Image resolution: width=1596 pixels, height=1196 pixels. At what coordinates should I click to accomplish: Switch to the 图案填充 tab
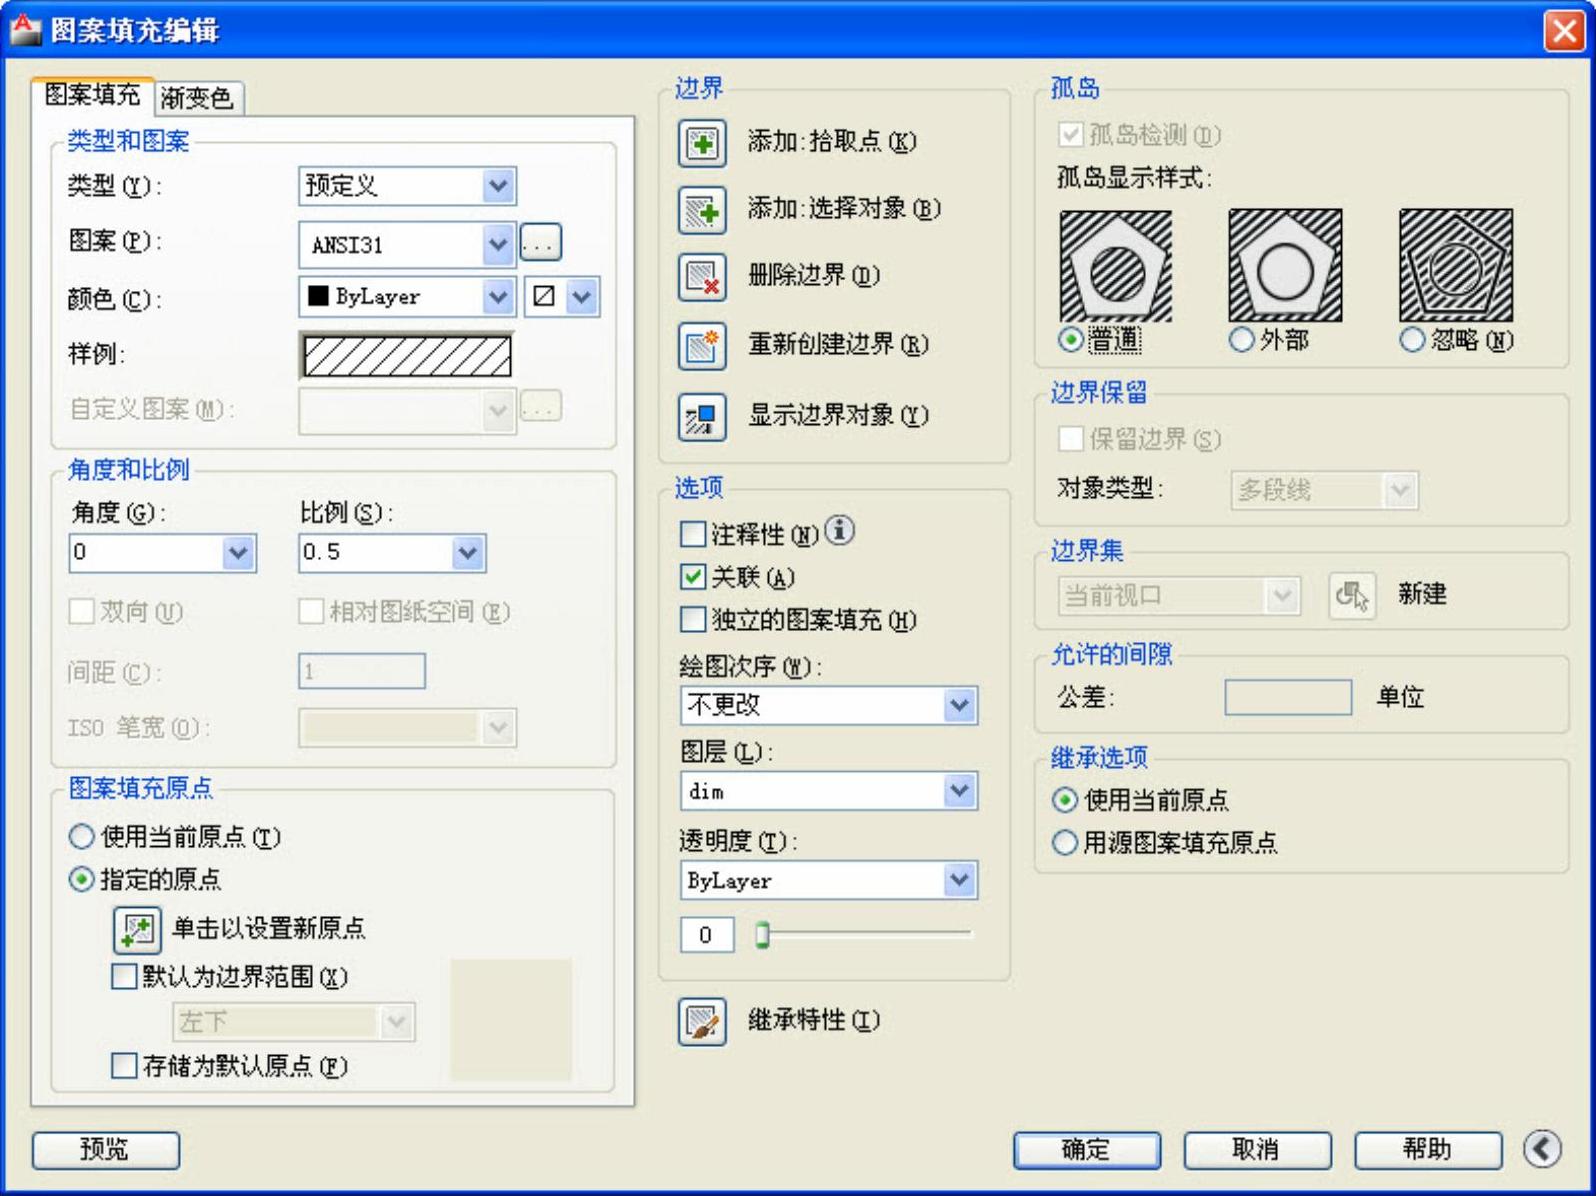(x=92, y=95)
